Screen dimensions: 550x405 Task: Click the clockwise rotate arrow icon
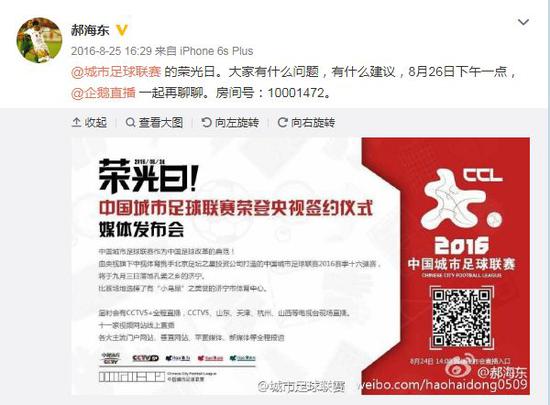(282, 122)
